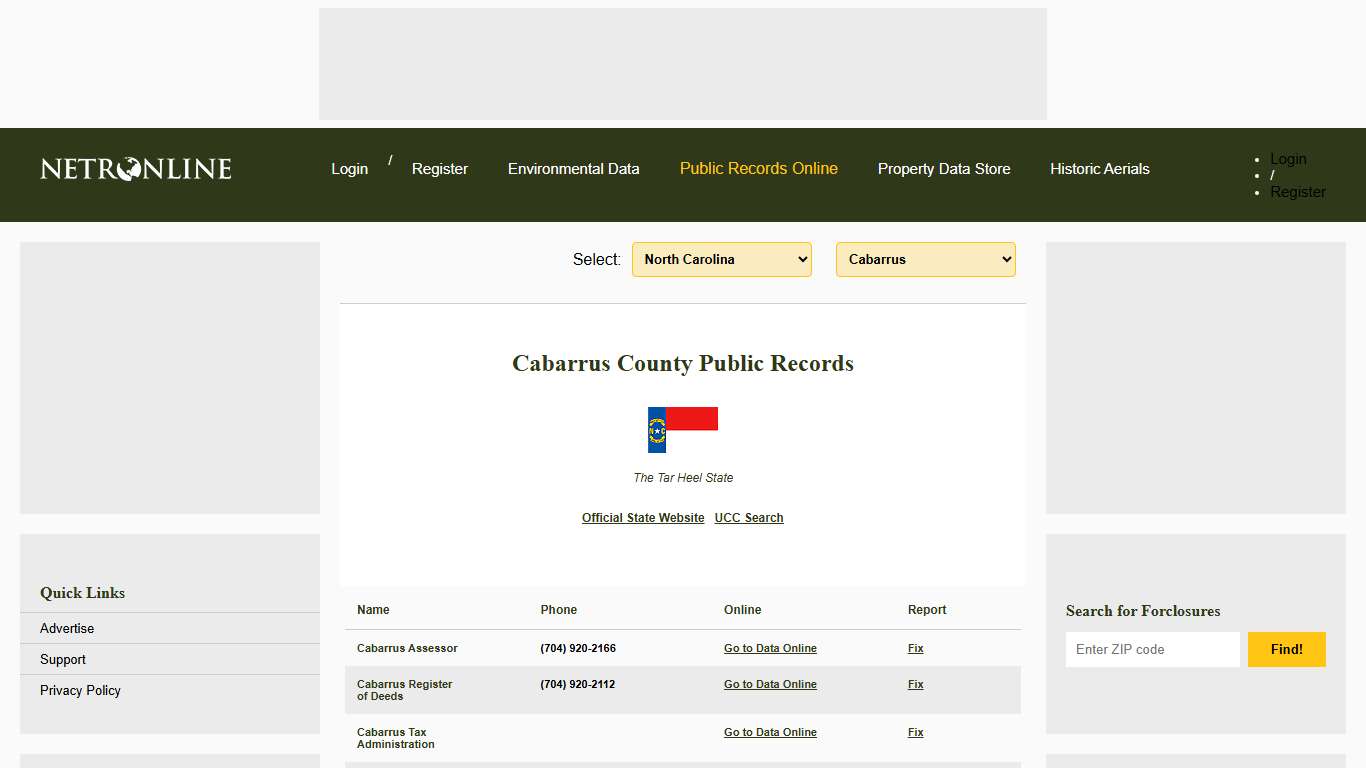This screenshot has height=768, width=1366.
Task: Open the UCC Search link
Action: click(748, 517)
